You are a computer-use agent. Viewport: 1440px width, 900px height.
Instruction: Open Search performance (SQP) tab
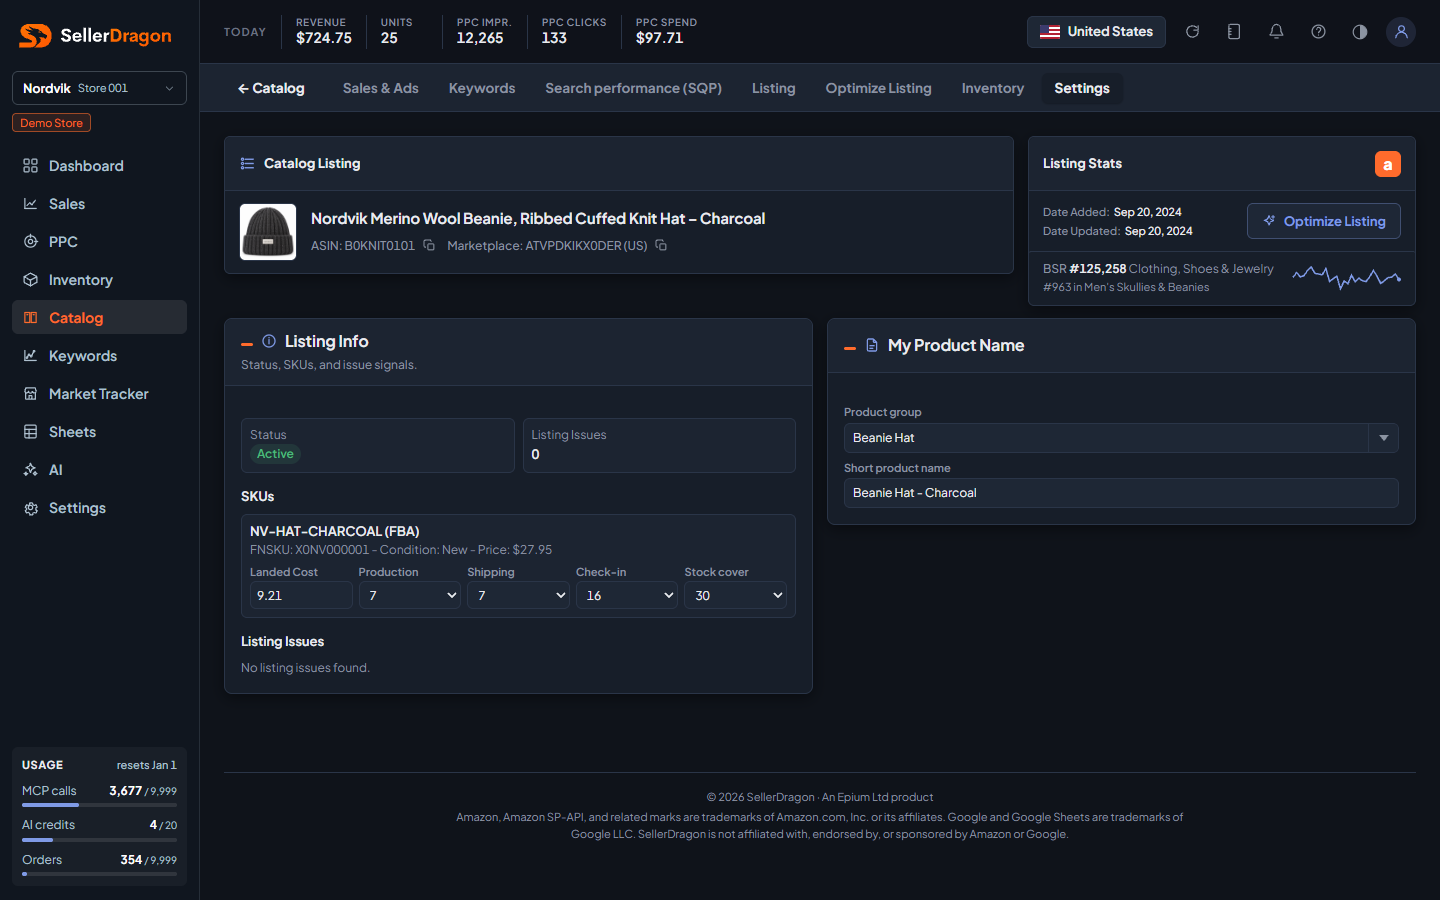coord(634,88)
